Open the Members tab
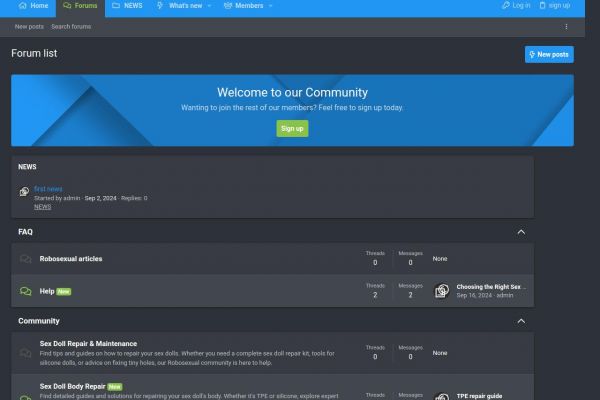This screenshot has width=600, height=400. coord(244,6)
